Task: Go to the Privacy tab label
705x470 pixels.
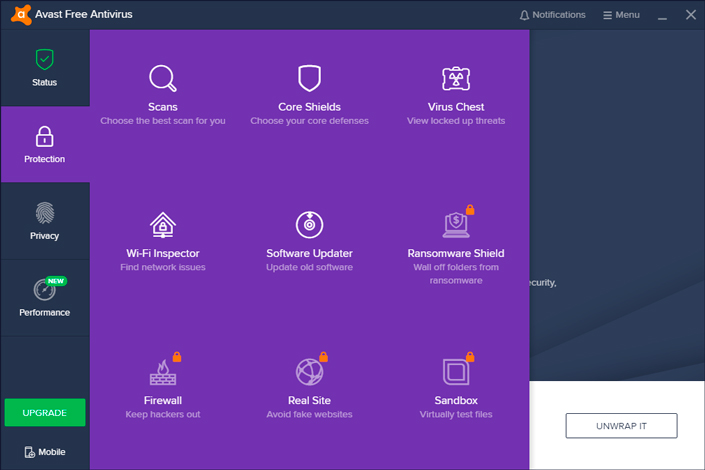Action: coord(45,236)
